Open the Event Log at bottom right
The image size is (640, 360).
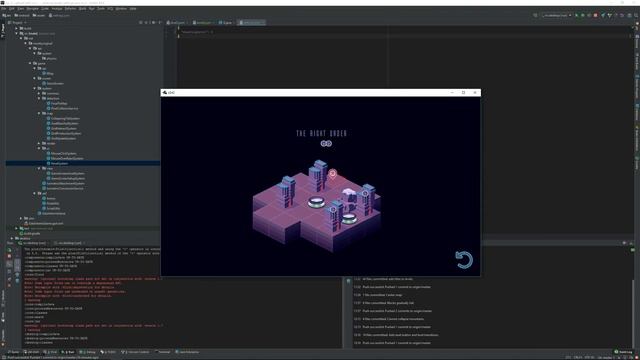623,352
